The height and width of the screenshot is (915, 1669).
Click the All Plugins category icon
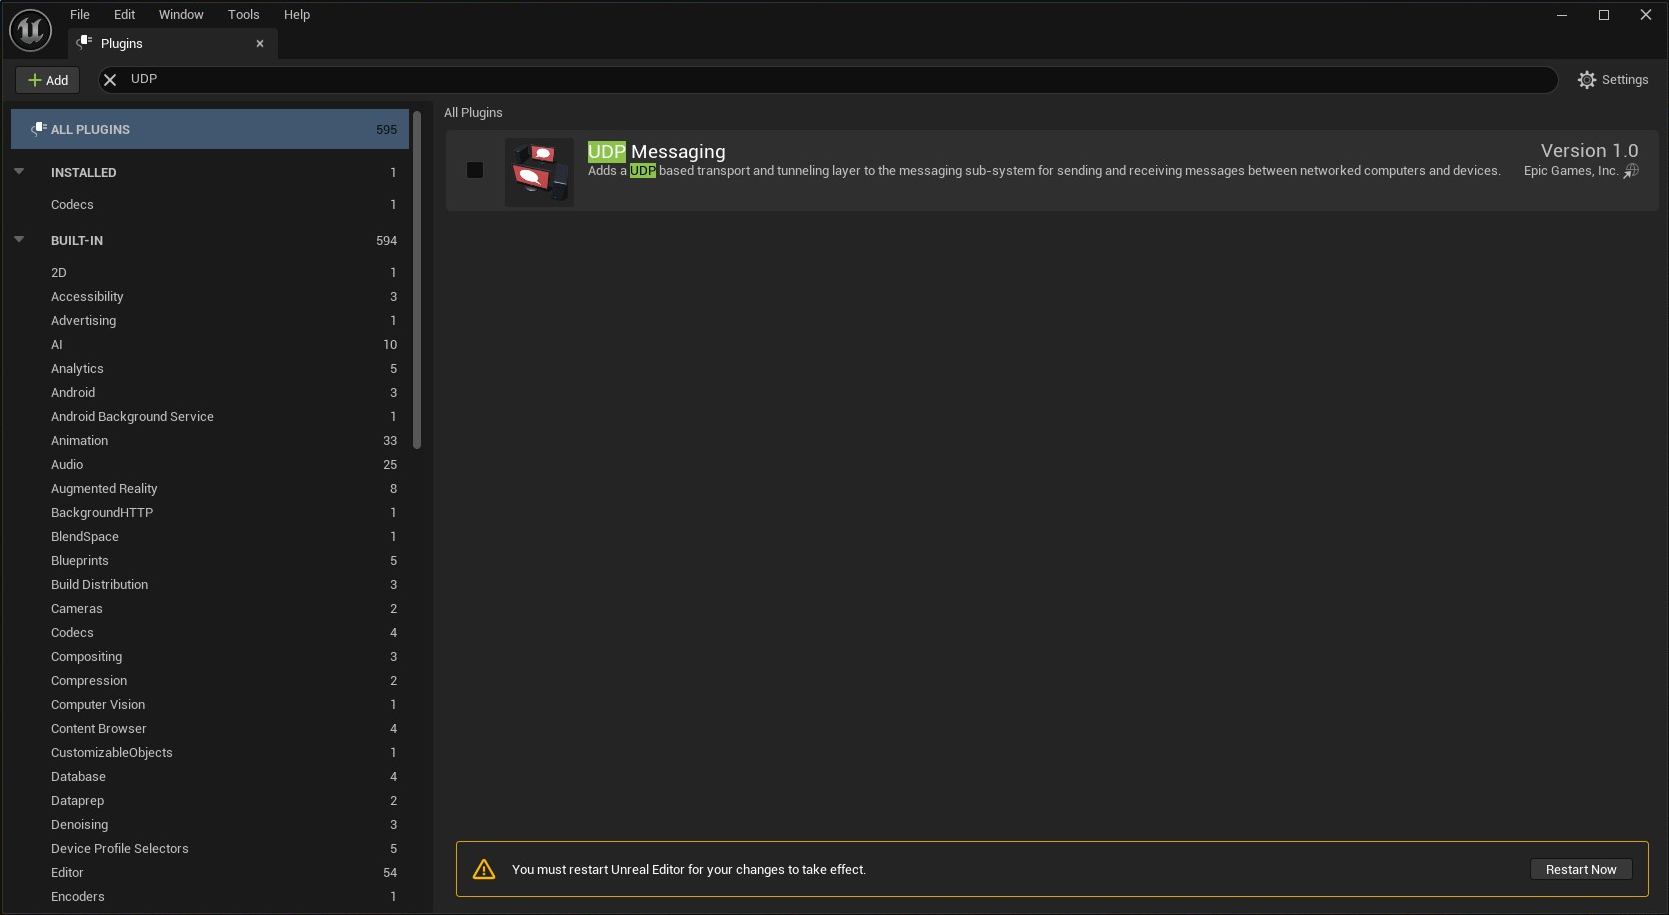coord(39,129)
